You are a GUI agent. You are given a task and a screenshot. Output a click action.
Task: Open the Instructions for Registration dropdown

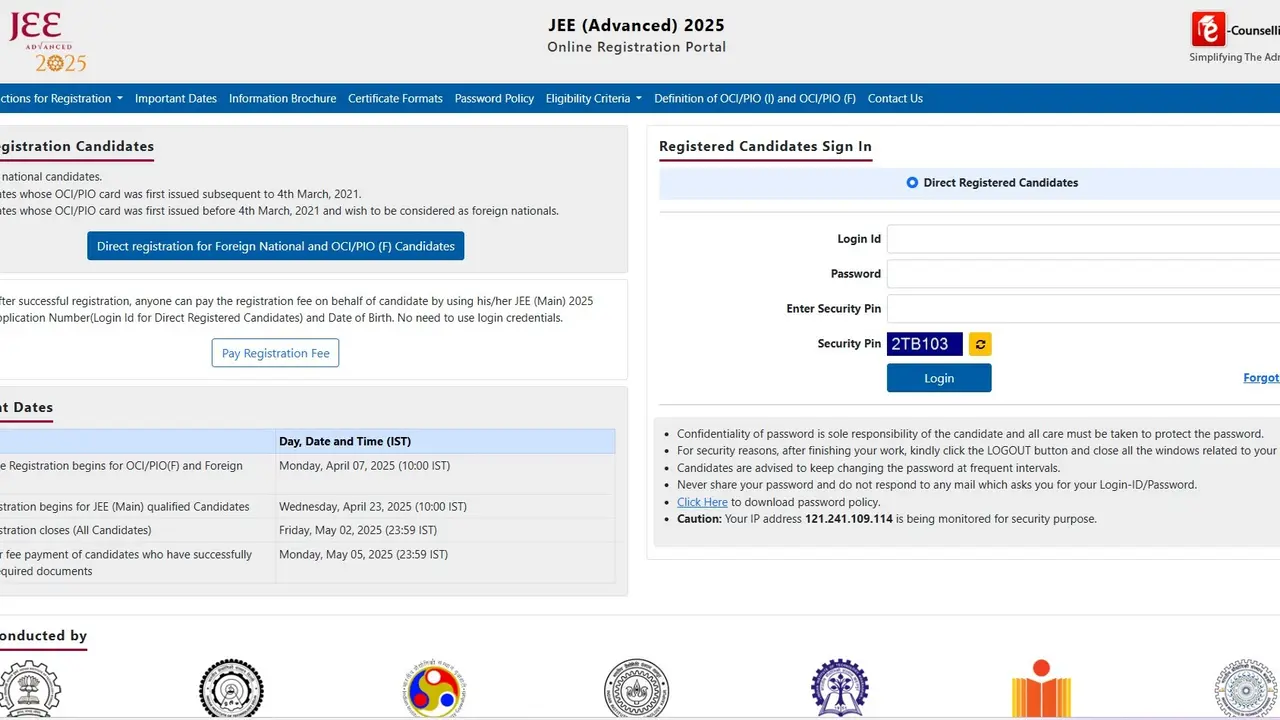coord(60,98)
